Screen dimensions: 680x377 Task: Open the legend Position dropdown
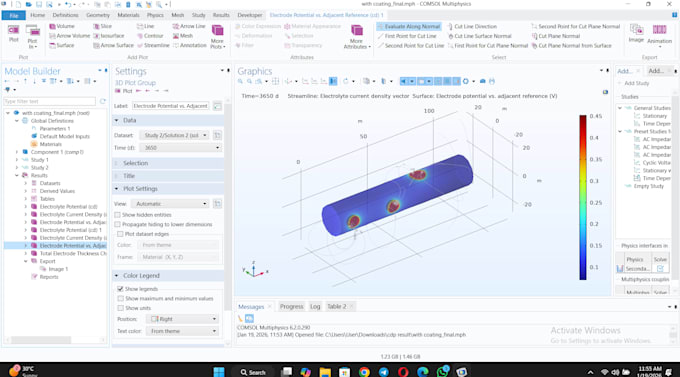183,319
